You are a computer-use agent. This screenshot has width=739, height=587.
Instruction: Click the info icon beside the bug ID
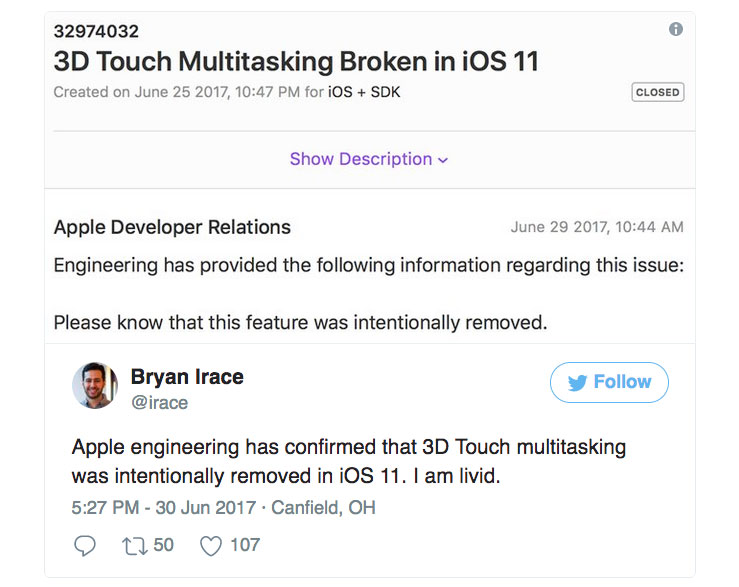pyautogui.click(x=676, y=30)
